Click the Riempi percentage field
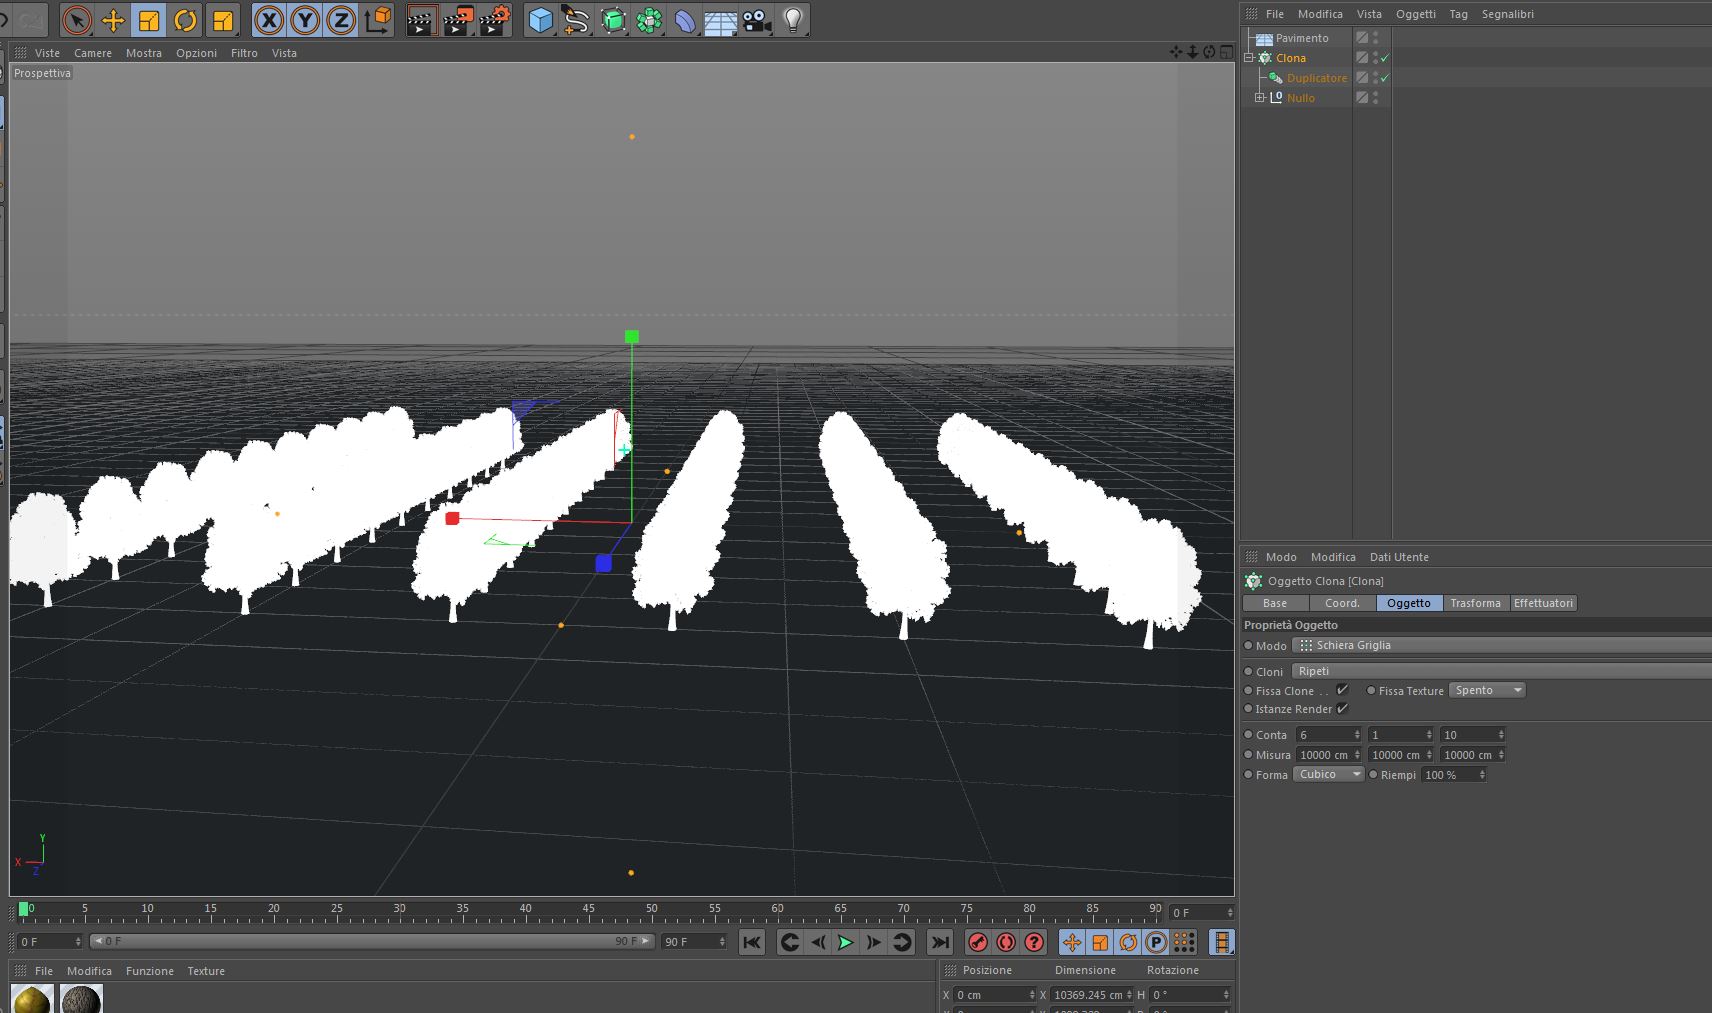The height and width of the screenshot is (1013, 1712). 1454,775
